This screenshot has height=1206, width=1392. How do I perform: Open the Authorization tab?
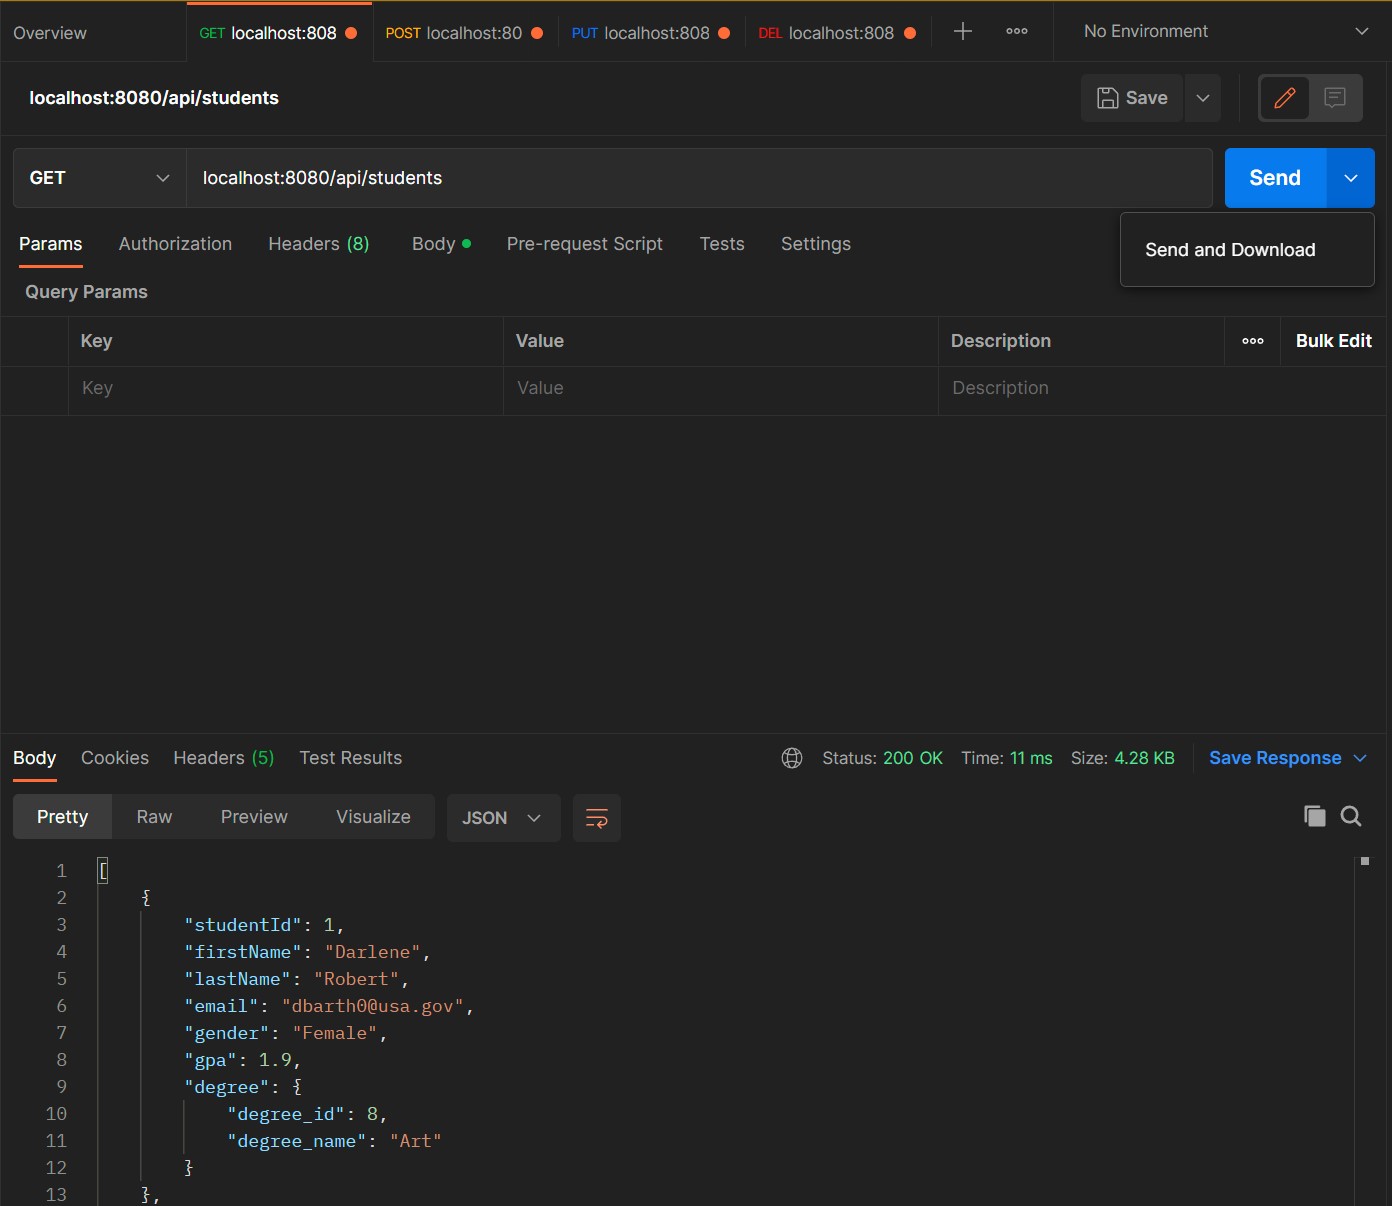(175, 244)
